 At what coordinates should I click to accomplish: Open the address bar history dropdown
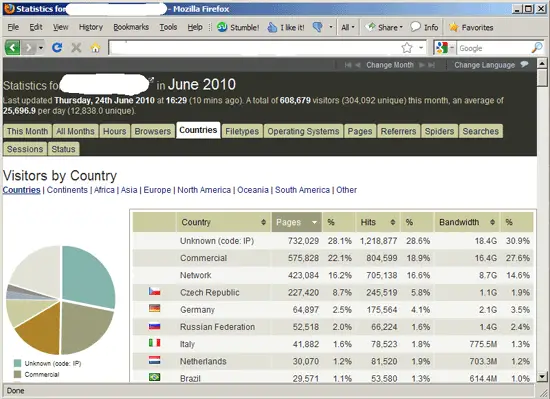click(421, 47)
